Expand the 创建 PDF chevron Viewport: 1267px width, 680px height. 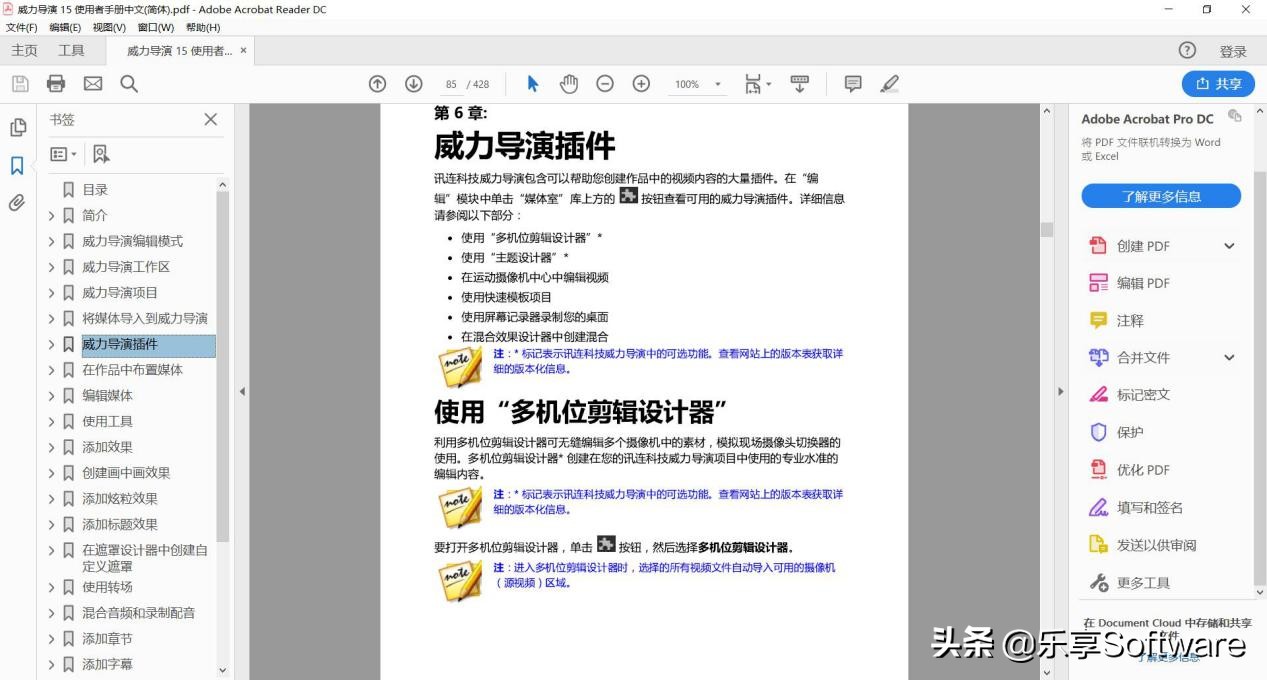point(1230,246)
